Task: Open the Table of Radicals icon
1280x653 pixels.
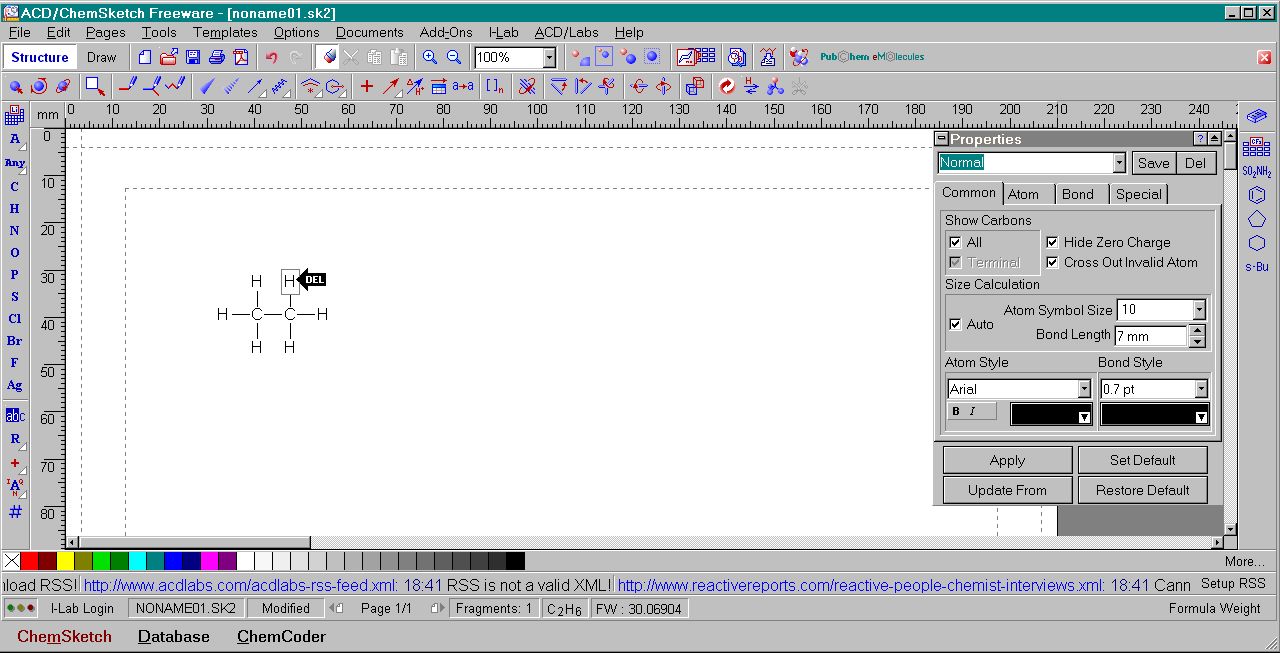Action: [1256, 148]
